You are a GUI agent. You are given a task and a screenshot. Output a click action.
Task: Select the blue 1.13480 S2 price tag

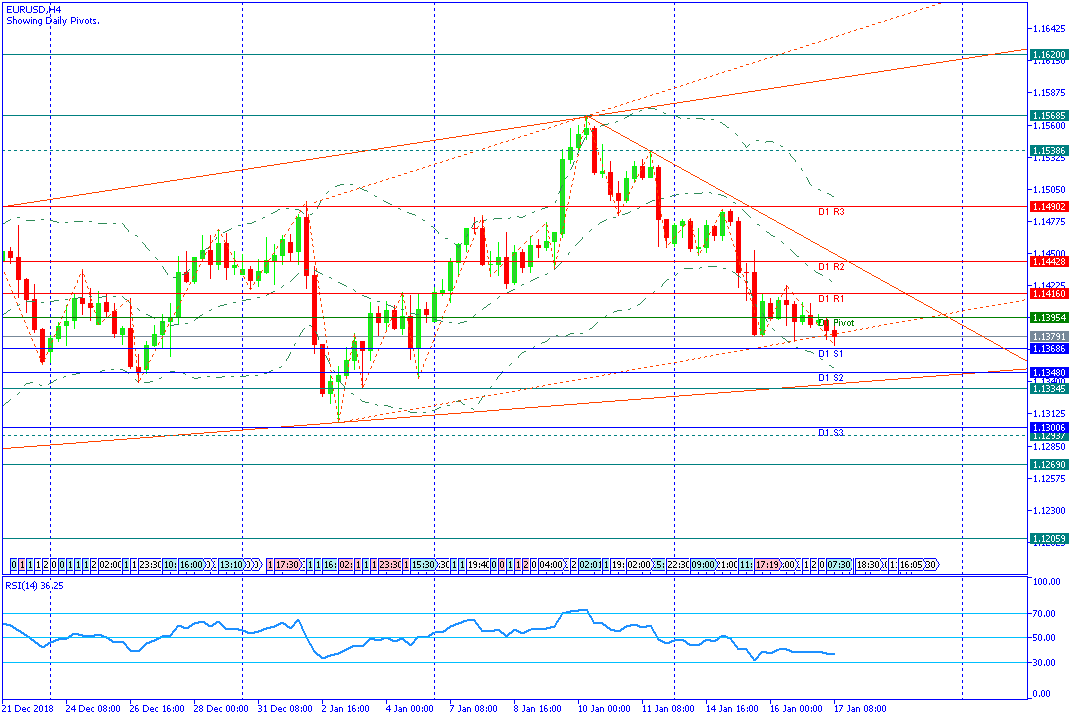click(1049, 373)
